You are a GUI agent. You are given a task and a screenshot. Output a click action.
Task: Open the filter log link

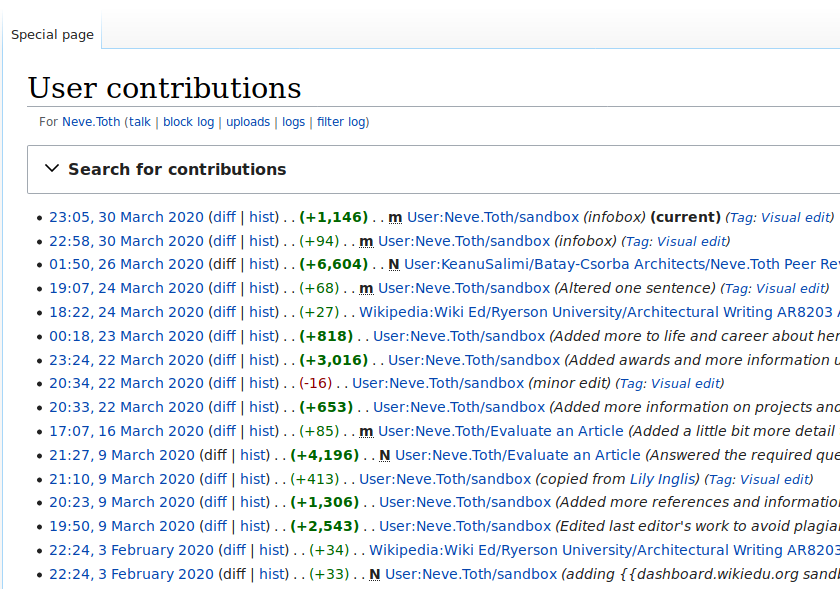[342, 122]
